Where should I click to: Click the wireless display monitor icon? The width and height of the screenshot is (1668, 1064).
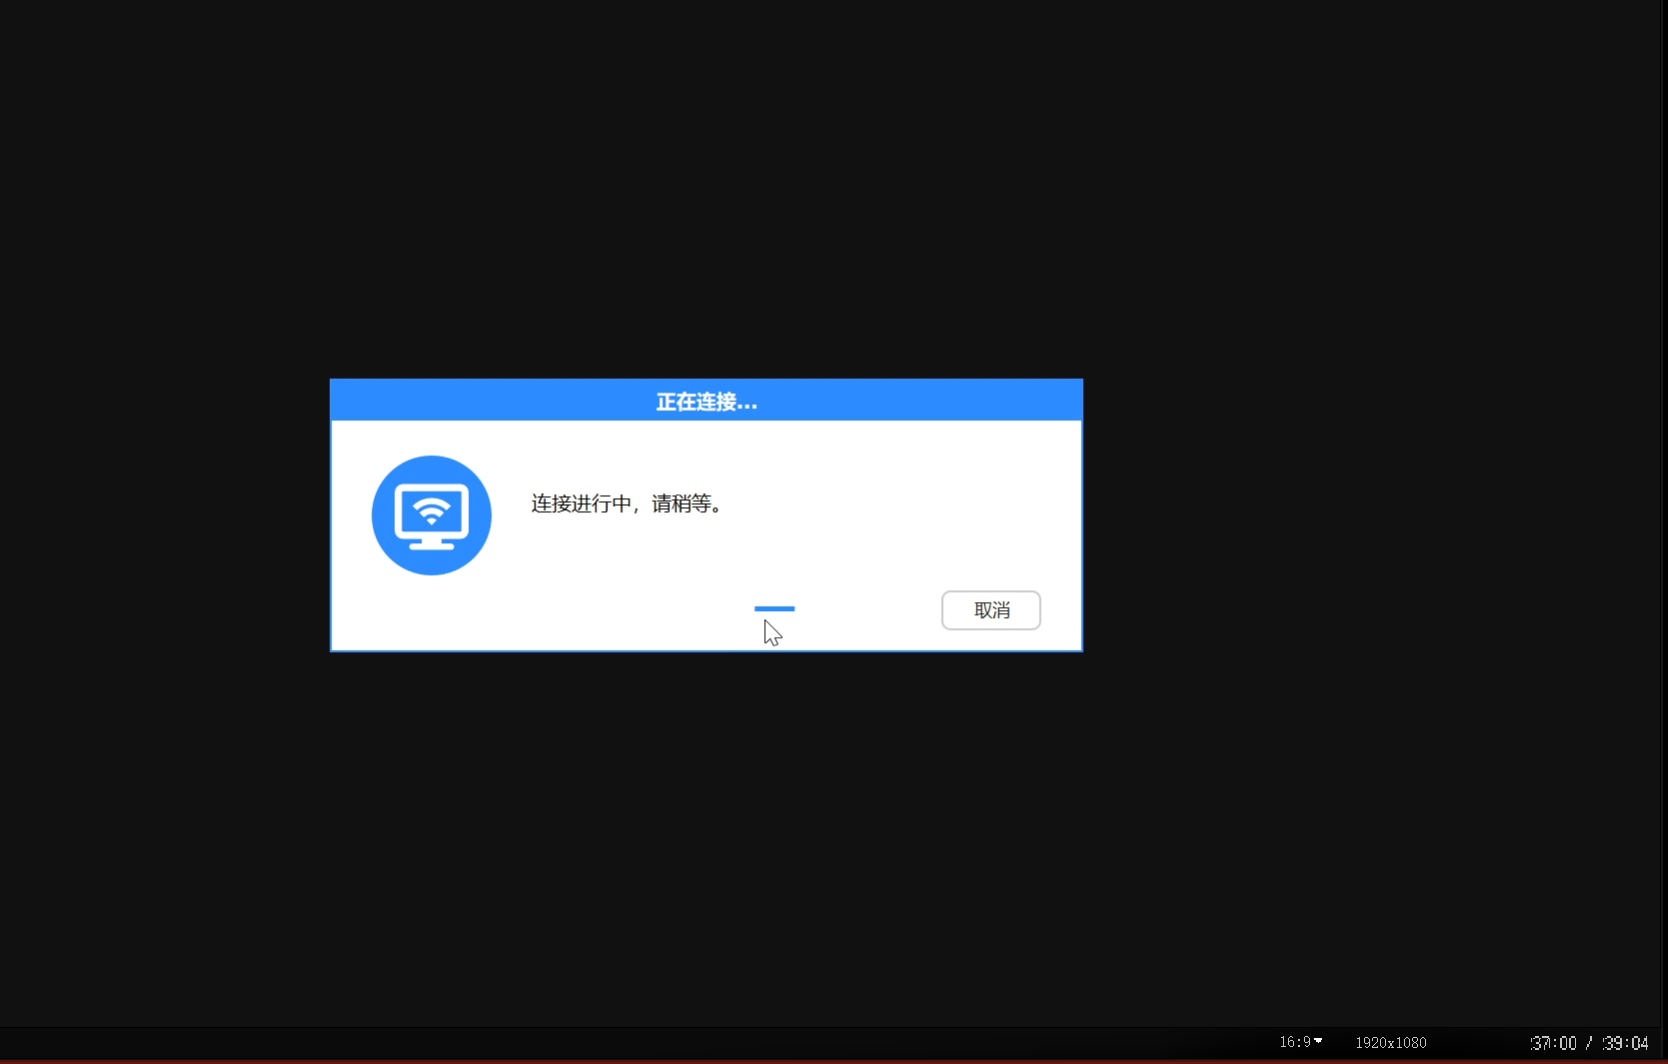431,515
